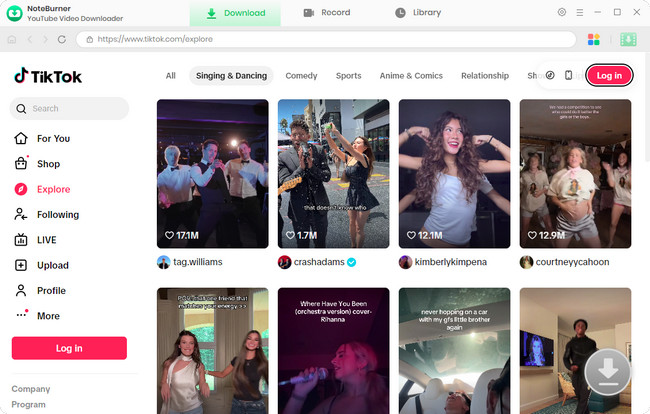
Task: Open the Where Have You Been cover video
Action: (334, 351)
